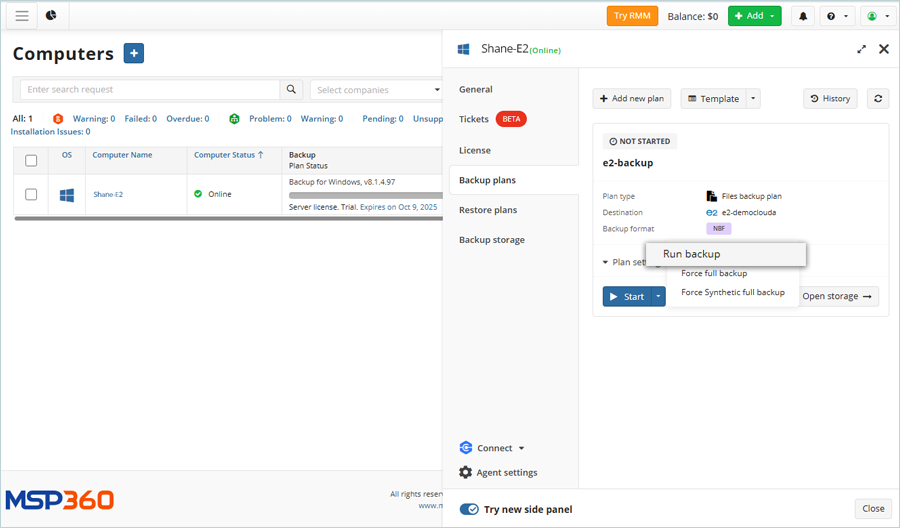The image size is (900, 528).
Task: Click the blue plus add computer icon
Action: (x=134, y=54)
